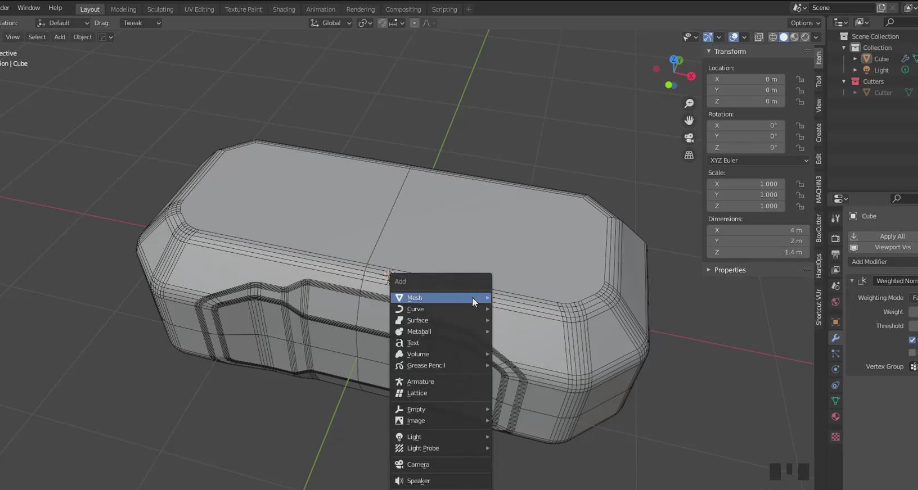The width and height of the screenshot is (918, 490).
Task: Toggle X-ray view icon in header
Action: click(760, 37)
